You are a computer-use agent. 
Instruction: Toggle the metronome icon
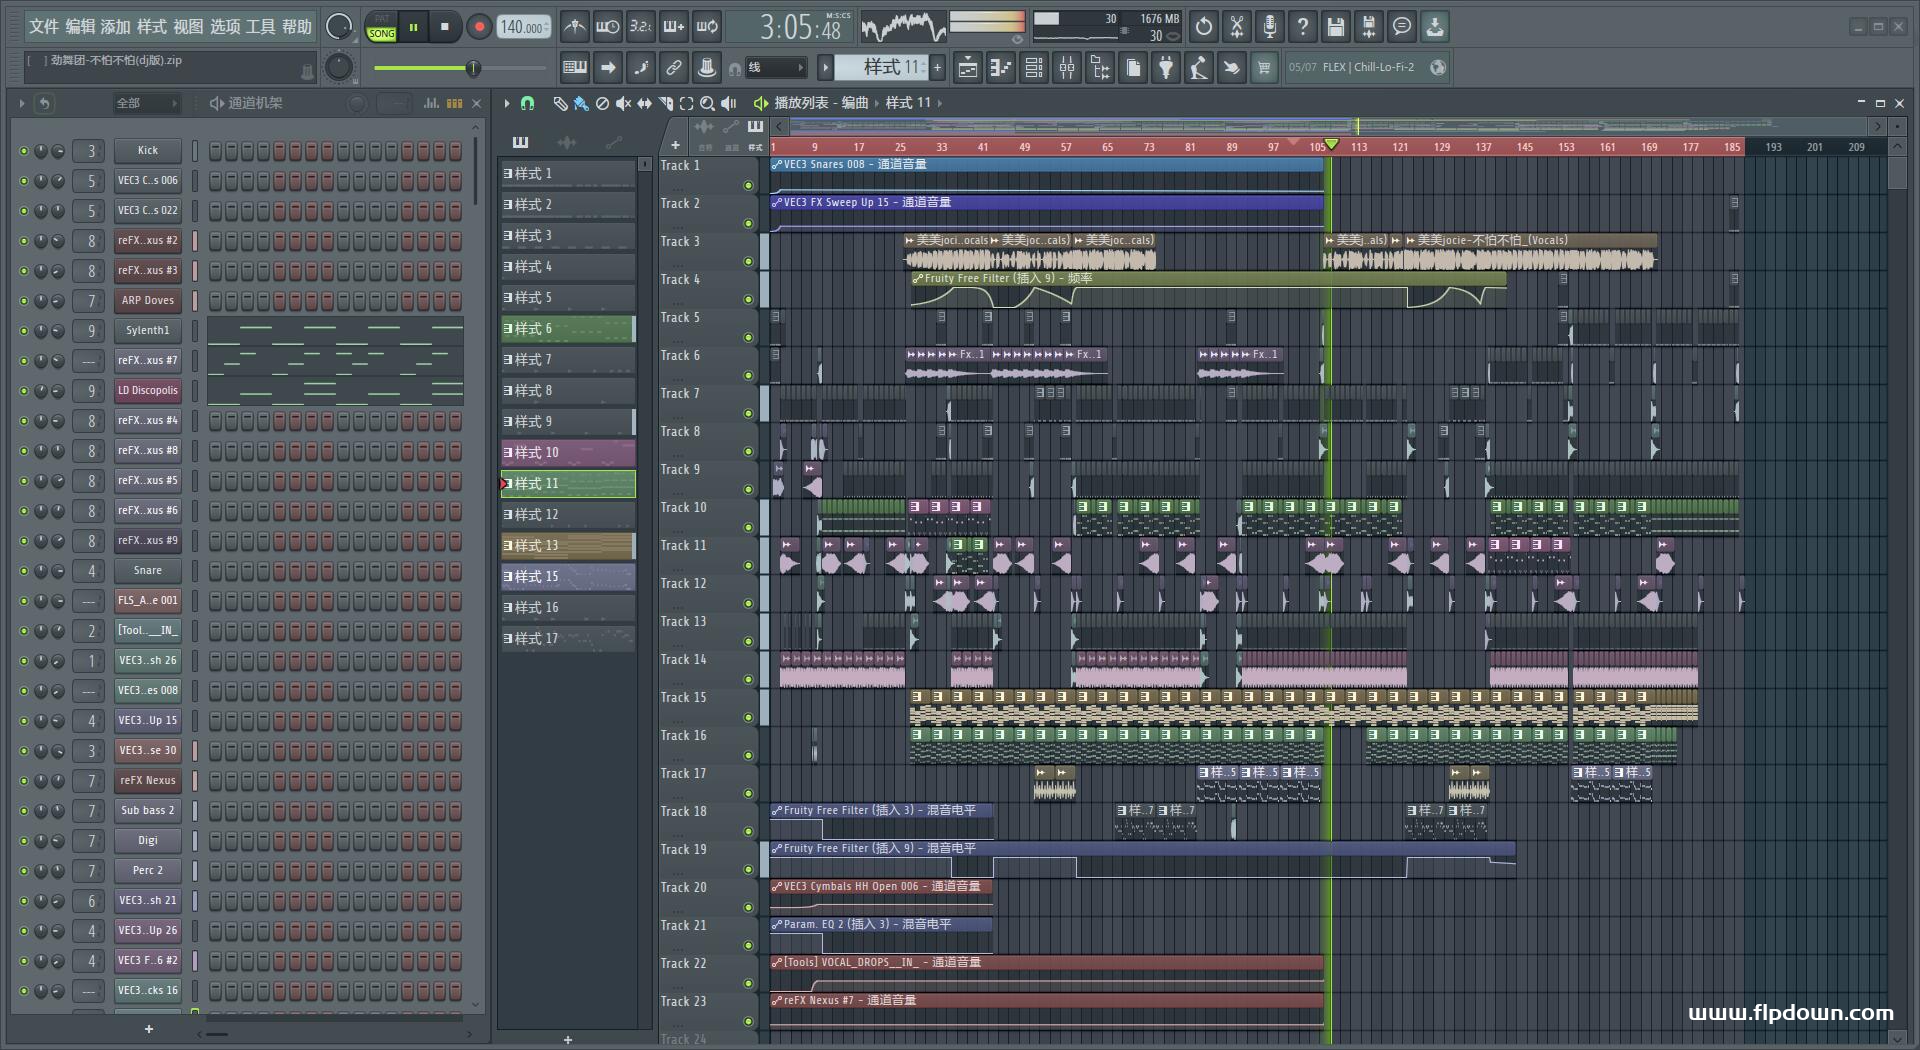click(574, 27)
